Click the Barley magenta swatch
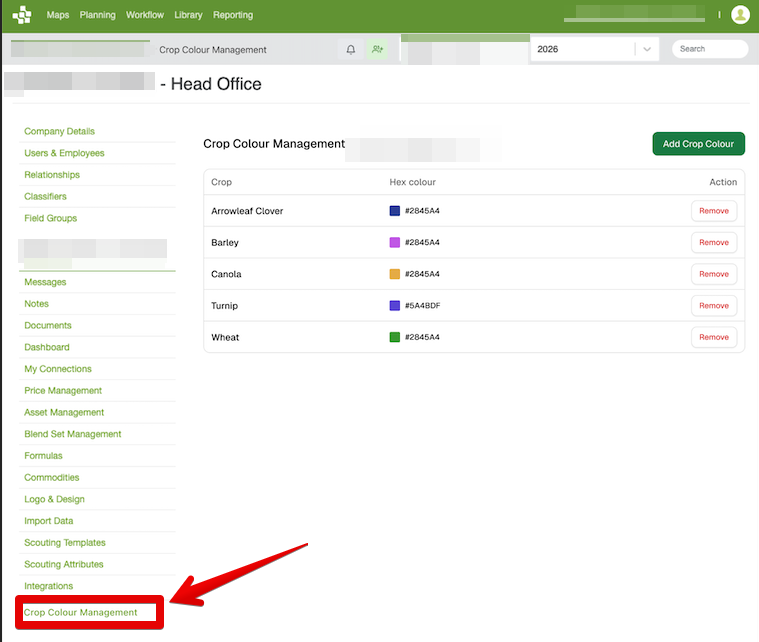This screenshot has width=759, height=642. click(x=395, y=242)
